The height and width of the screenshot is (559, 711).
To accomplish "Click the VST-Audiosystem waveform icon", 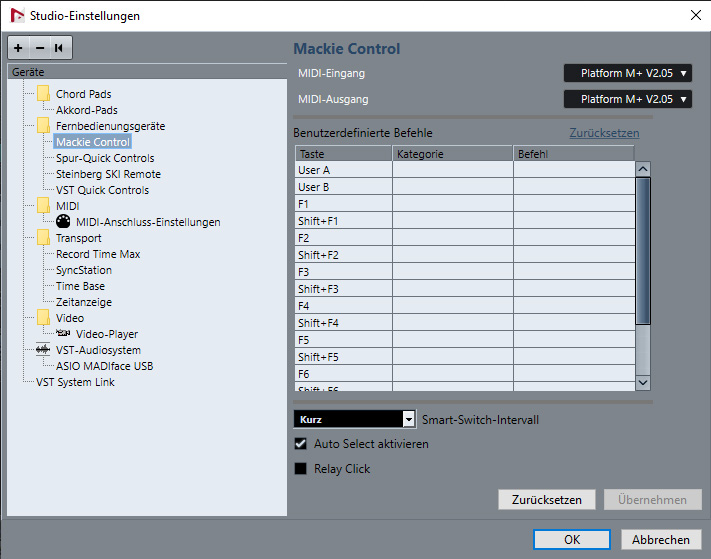I will (x=42, y=350).
